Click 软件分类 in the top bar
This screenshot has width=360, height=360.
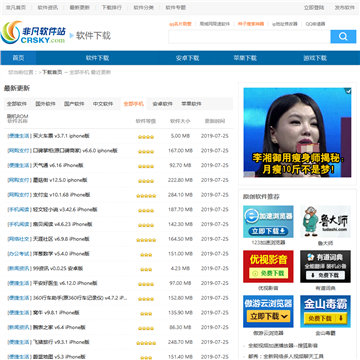coord(144,7)
